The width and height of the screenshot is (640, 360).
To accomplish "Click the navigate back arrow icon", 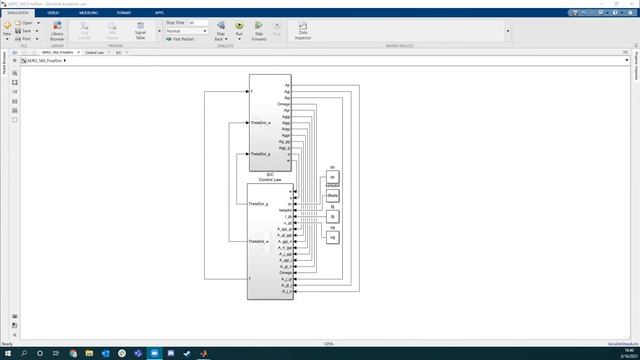I will point(15,52).
